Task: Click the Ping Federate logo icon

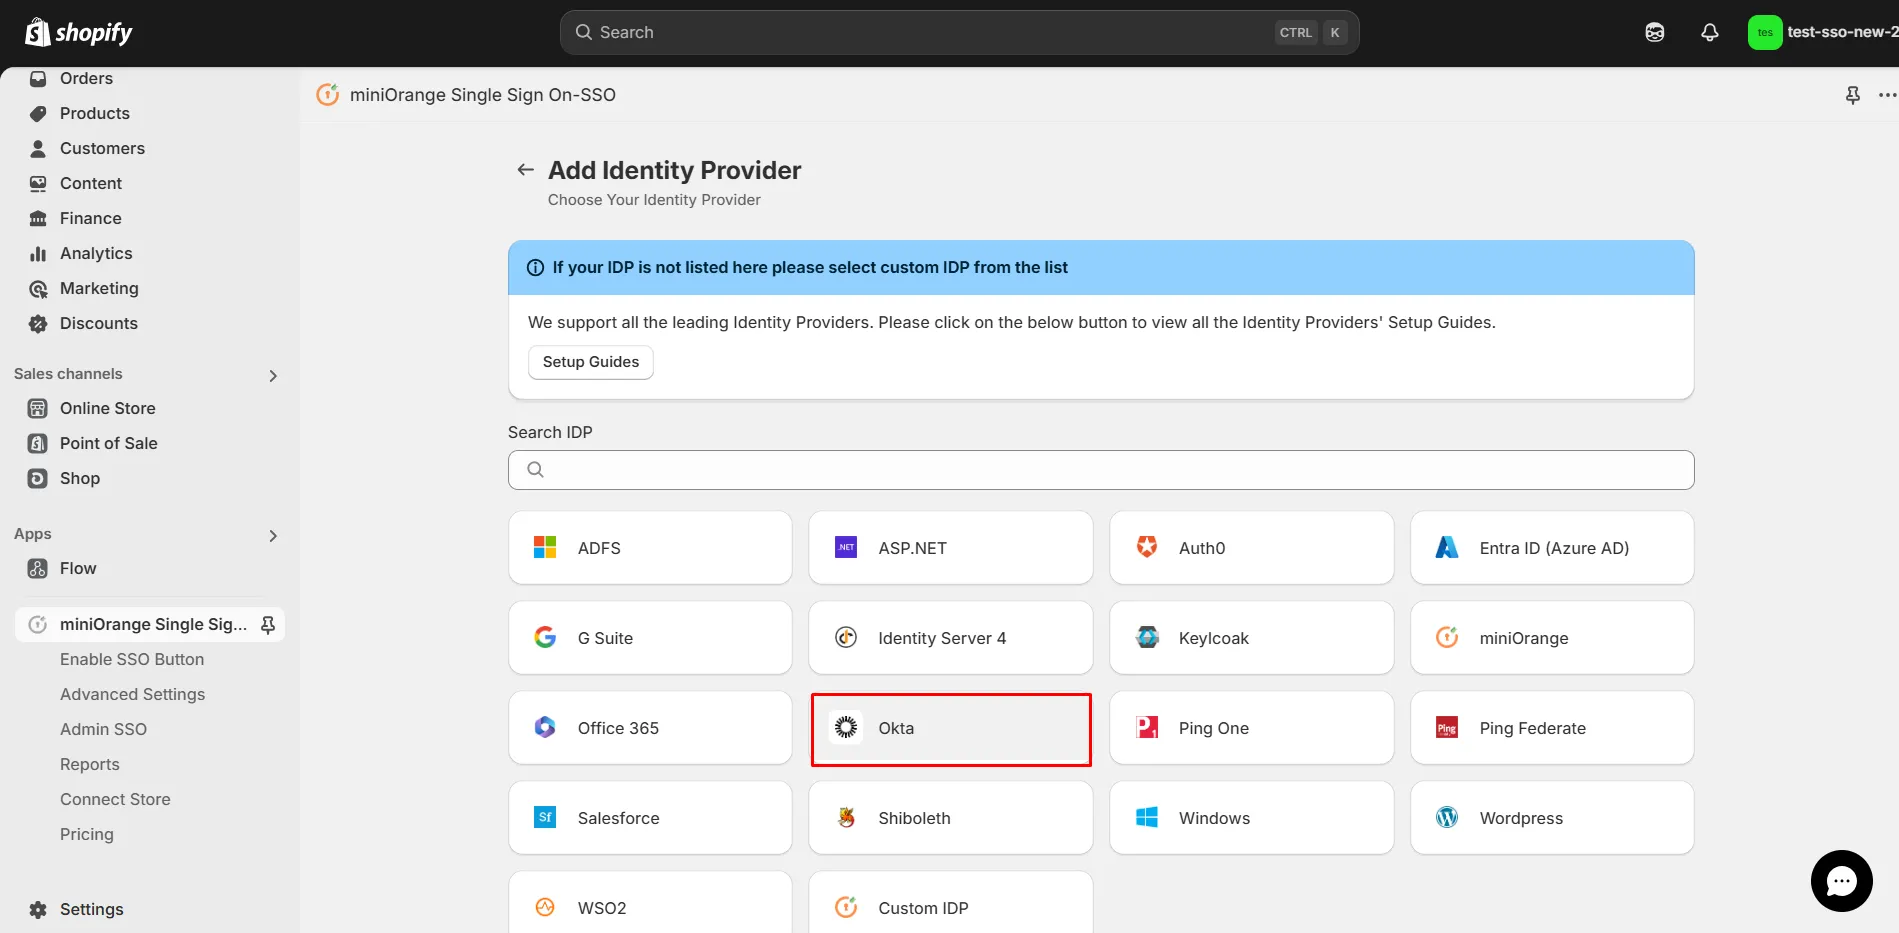Action: [x=1447, y=728]
